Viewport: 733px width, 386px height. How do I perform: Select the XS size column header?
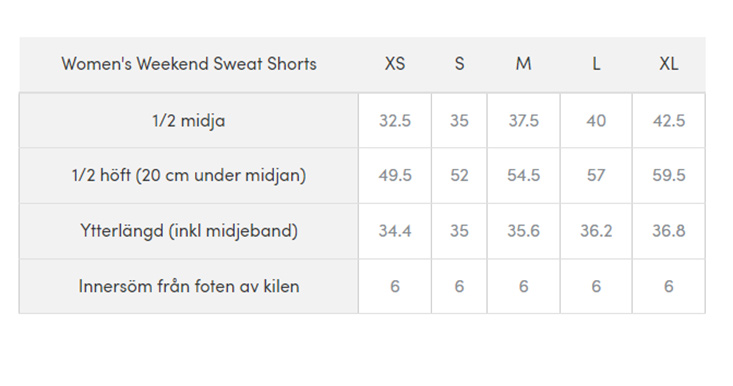(395, 64)
